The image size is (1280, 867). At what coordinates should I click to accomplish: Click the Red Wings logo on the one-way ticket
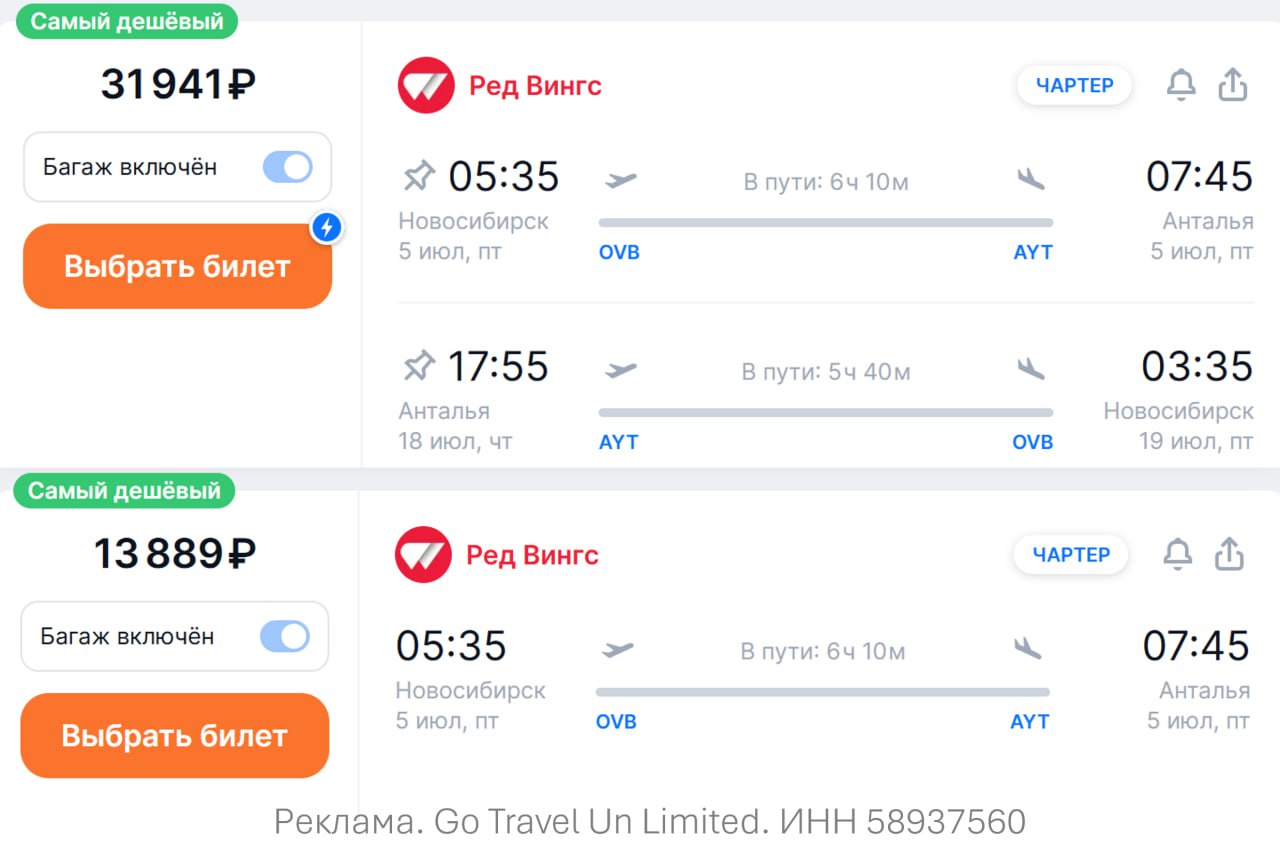(423, 555)
